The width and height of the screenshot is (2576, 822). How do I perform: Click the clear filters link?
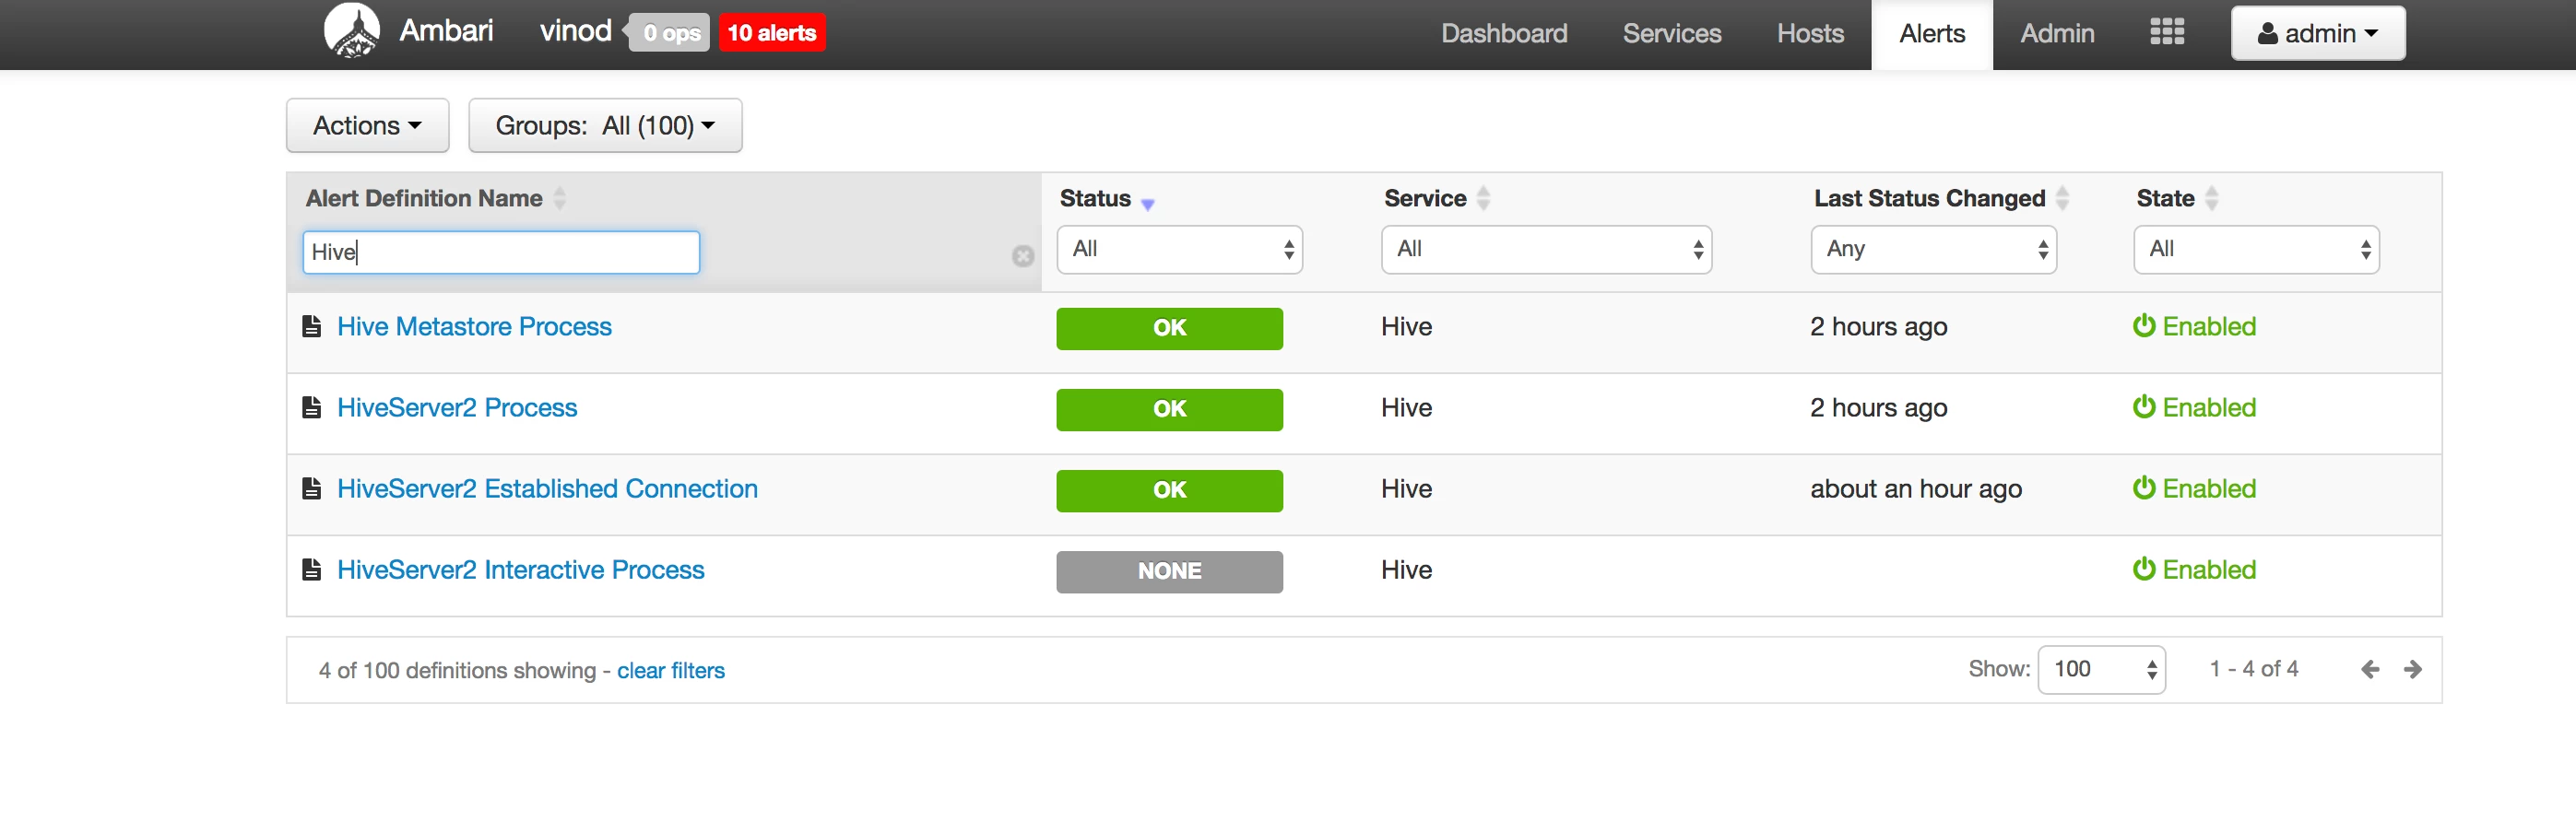click(x=670, y=671)
